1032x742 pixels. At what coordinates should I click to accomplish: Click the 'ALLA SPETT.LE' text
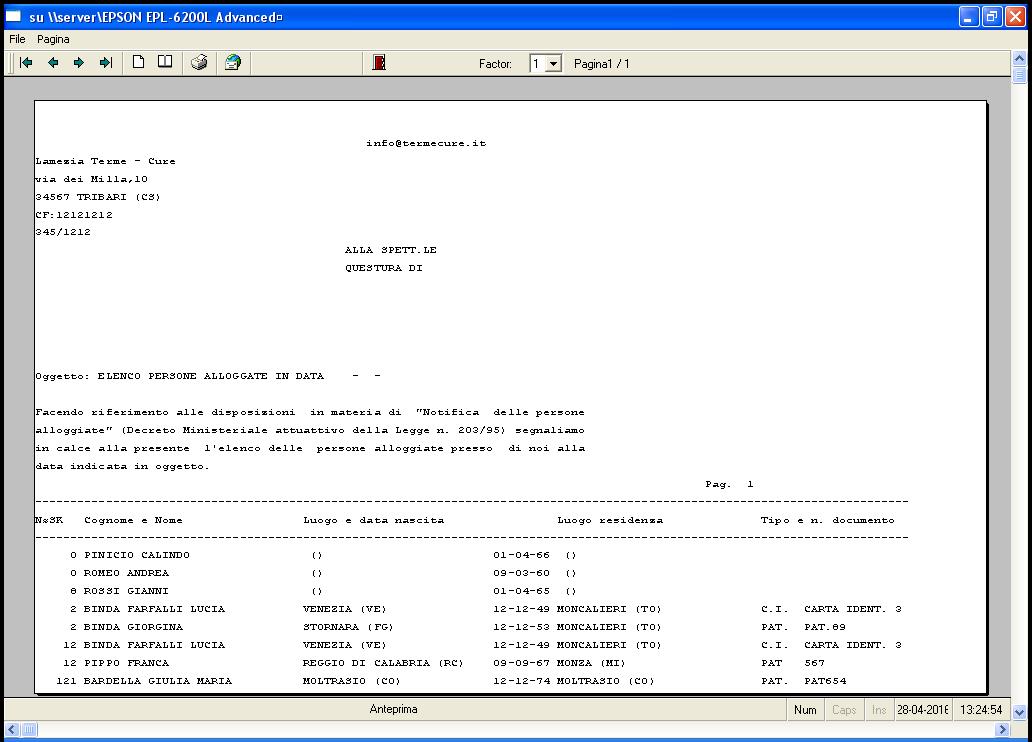(391, 250)
